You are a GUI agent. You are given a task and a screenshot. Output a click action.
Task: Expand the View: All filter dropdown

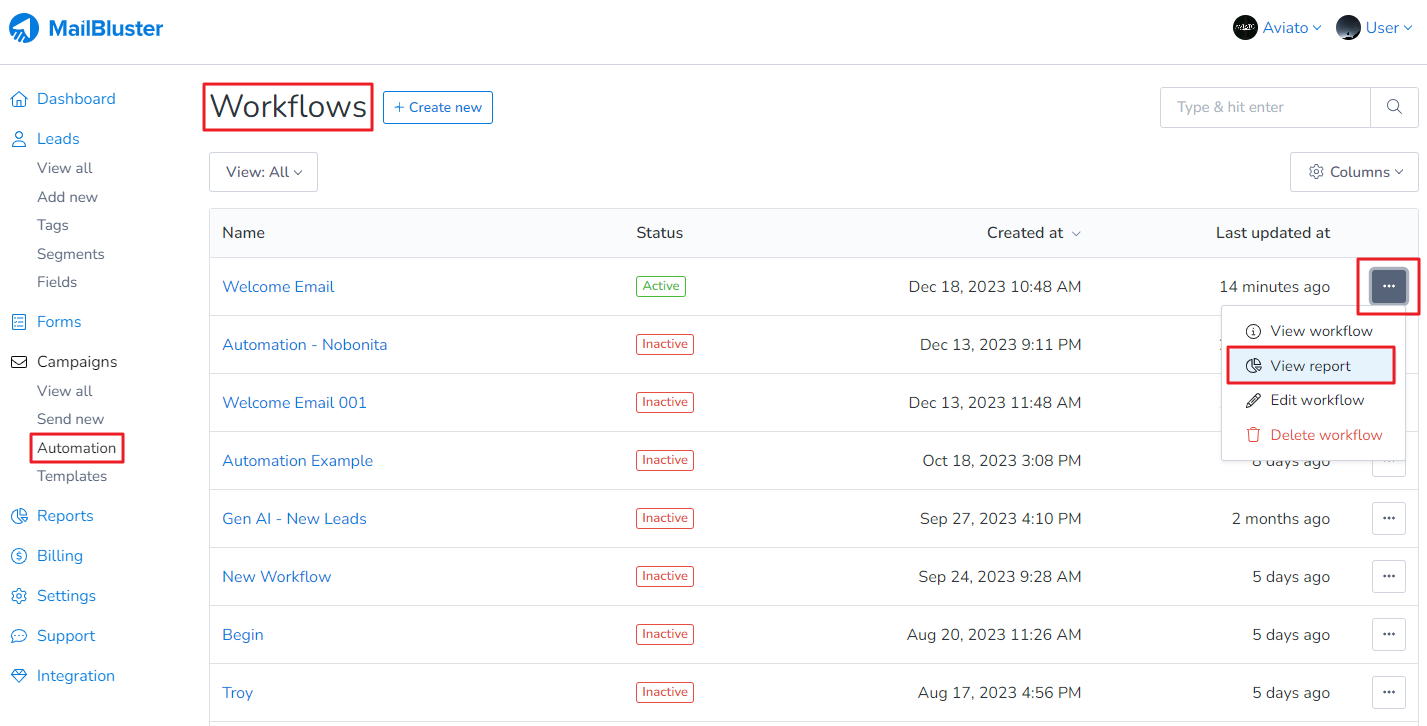click(263, 172)
